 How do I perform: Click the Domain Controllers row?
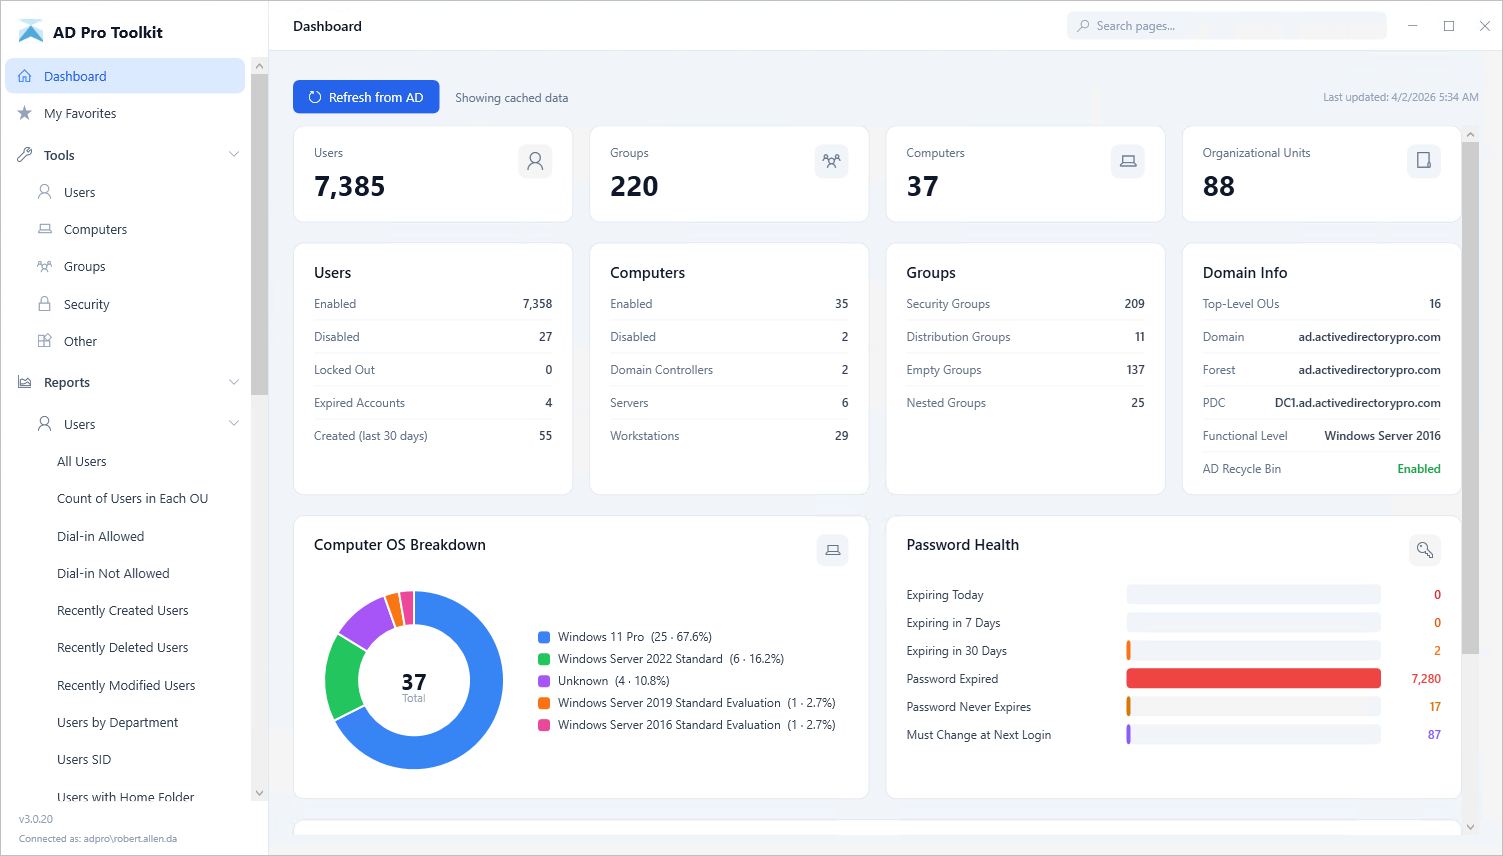(x=729, y=370)
